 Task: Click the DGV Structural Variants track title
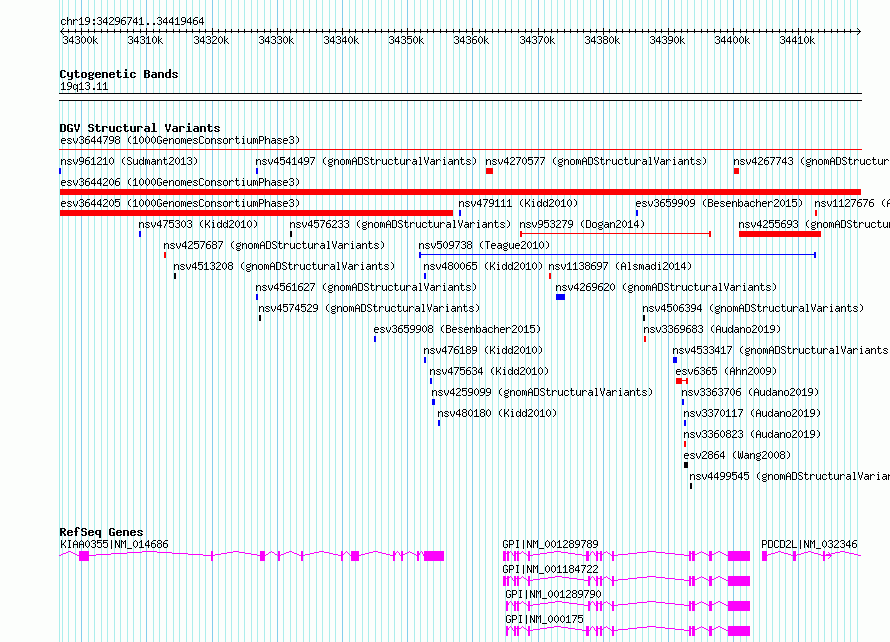click(x=140, y=128)
